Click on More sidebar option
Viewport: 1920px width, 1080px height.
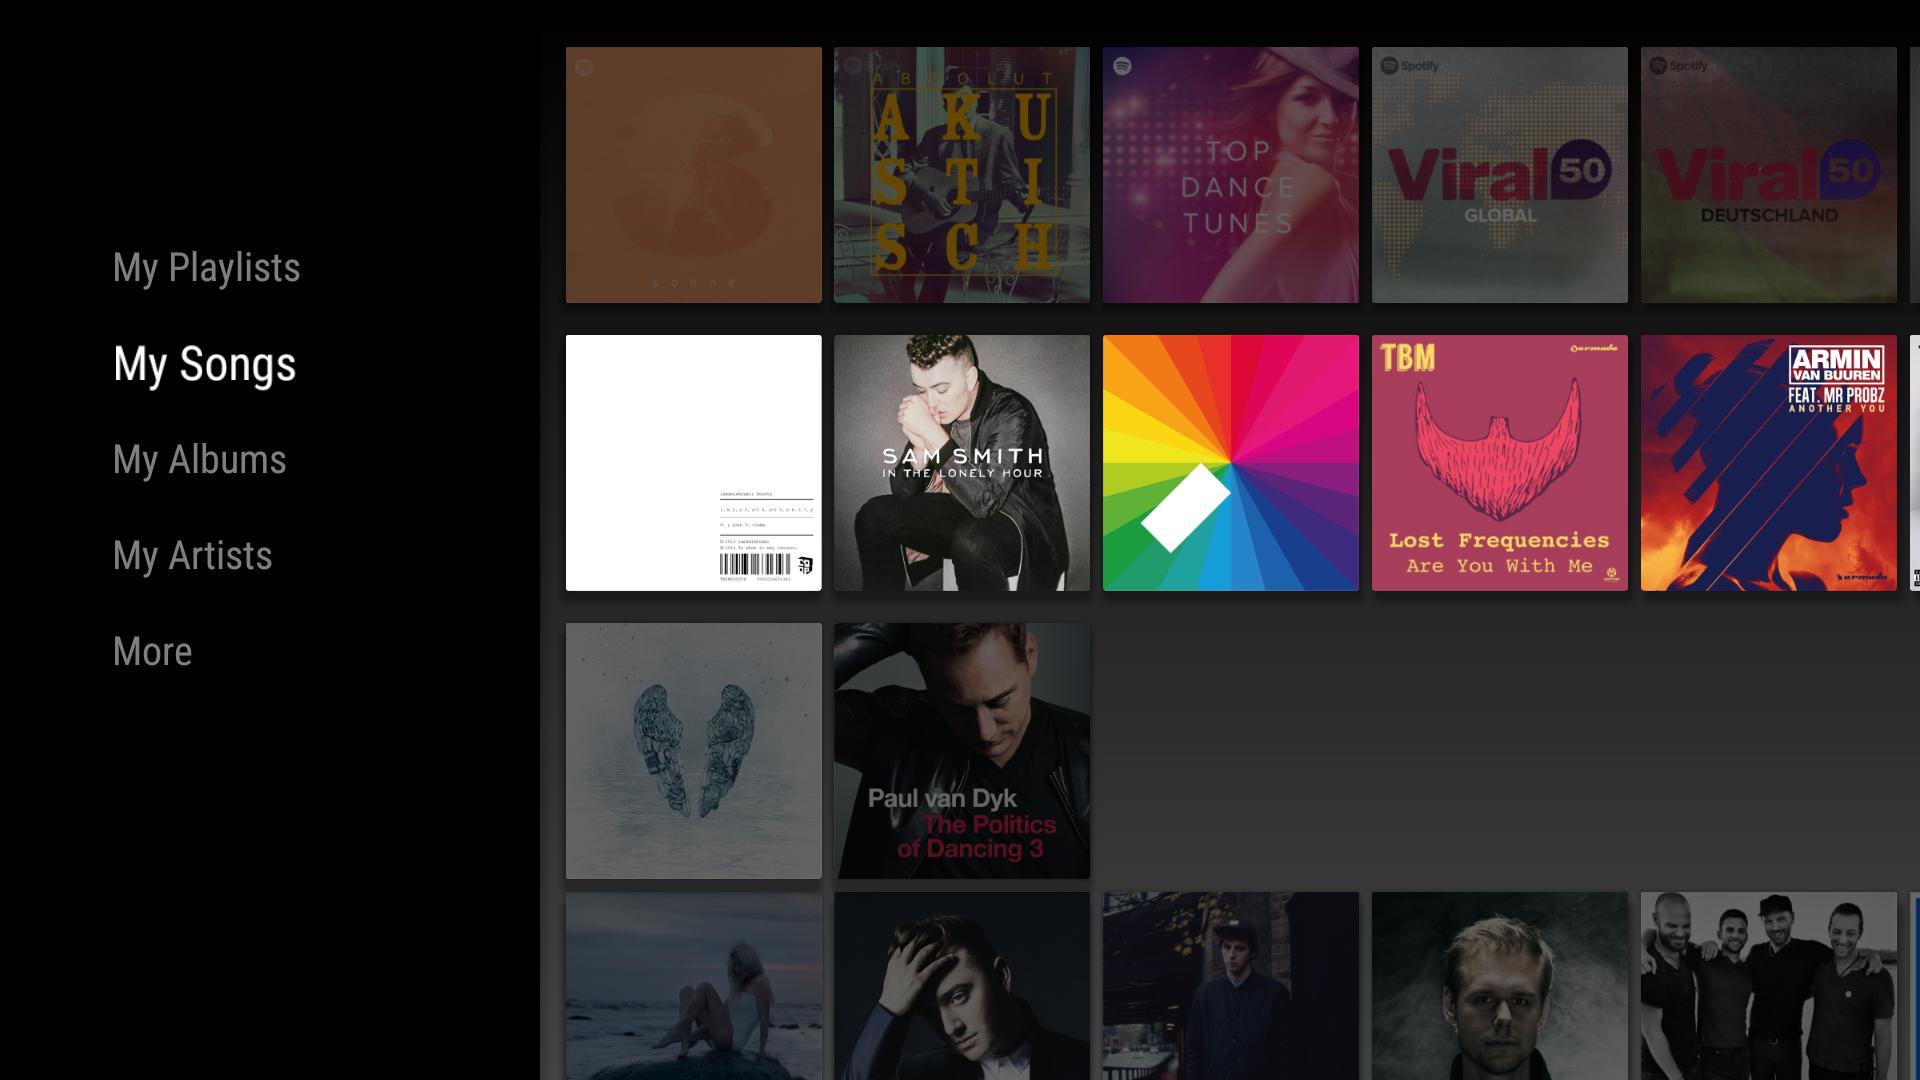[152, 651]
